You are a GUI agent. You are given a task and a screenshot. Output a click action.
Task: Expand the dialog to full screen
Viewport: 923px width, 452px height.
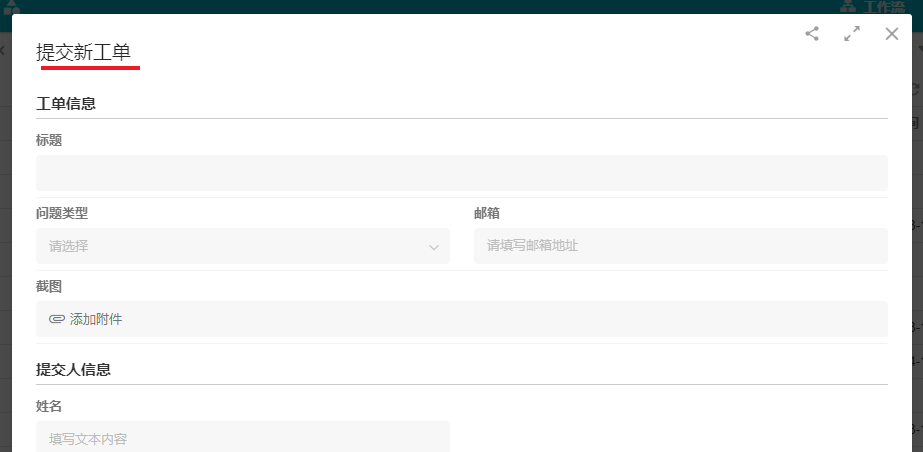[852, 34]
